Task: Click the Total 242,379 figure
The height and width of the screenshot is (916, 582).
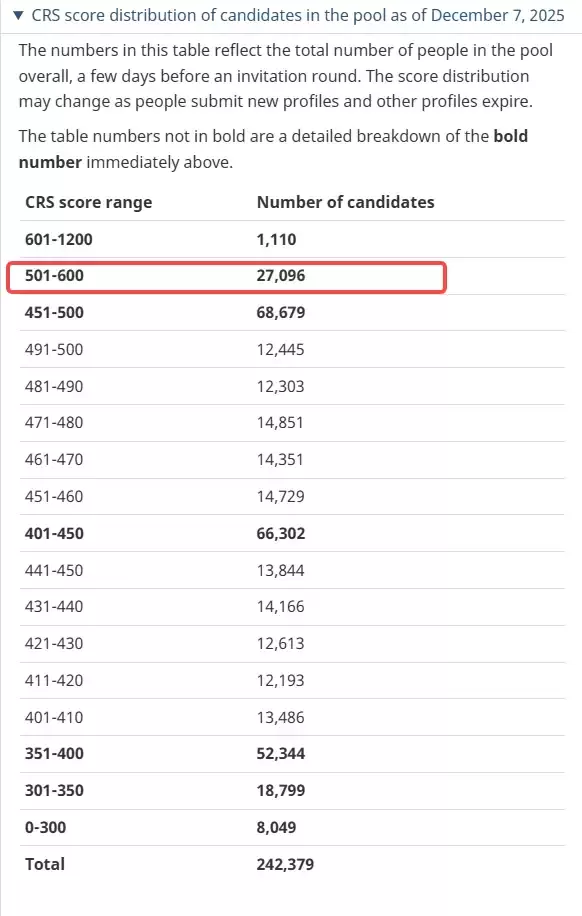Action: point(285,864)
